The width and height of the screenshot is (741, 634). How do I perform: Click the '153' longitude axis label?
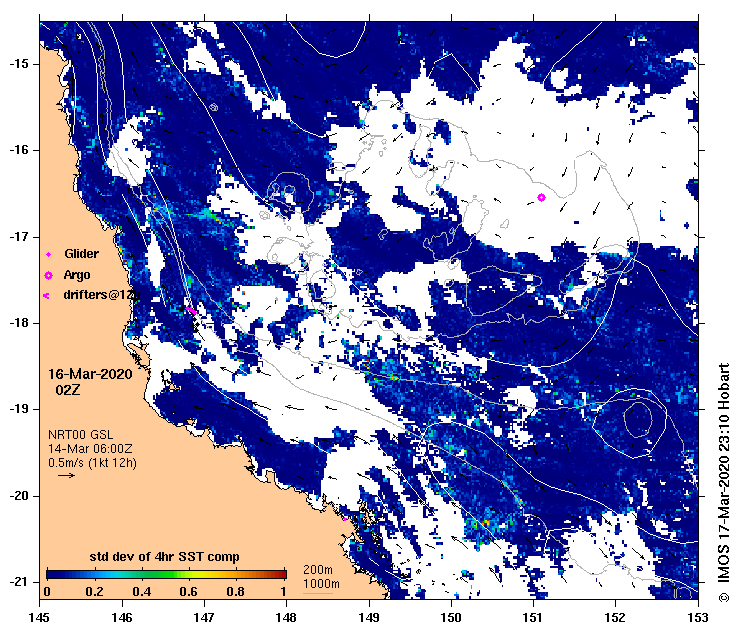(698, 618)
